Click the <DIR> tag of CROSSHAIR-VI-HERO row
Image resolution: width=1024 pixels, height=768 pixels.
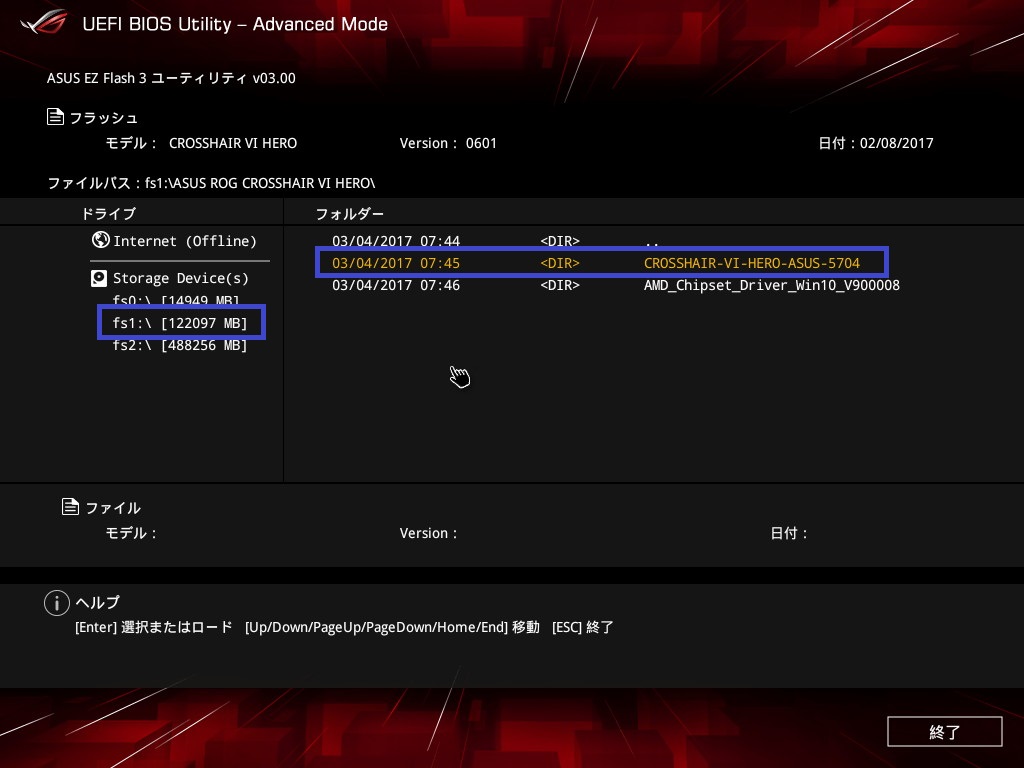[560, 263]
